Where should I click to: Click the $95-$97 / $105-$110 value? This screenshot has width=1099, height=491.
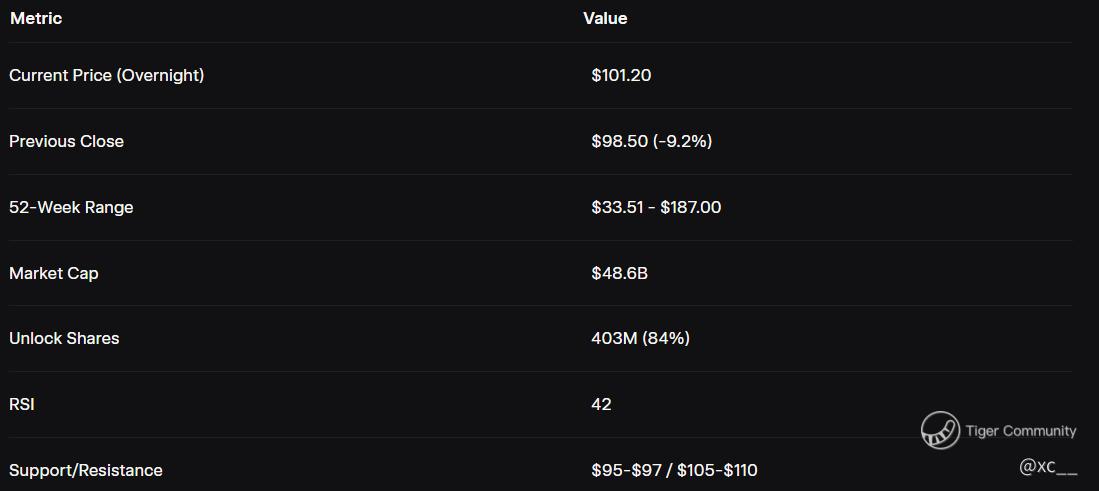click(674, 470)
